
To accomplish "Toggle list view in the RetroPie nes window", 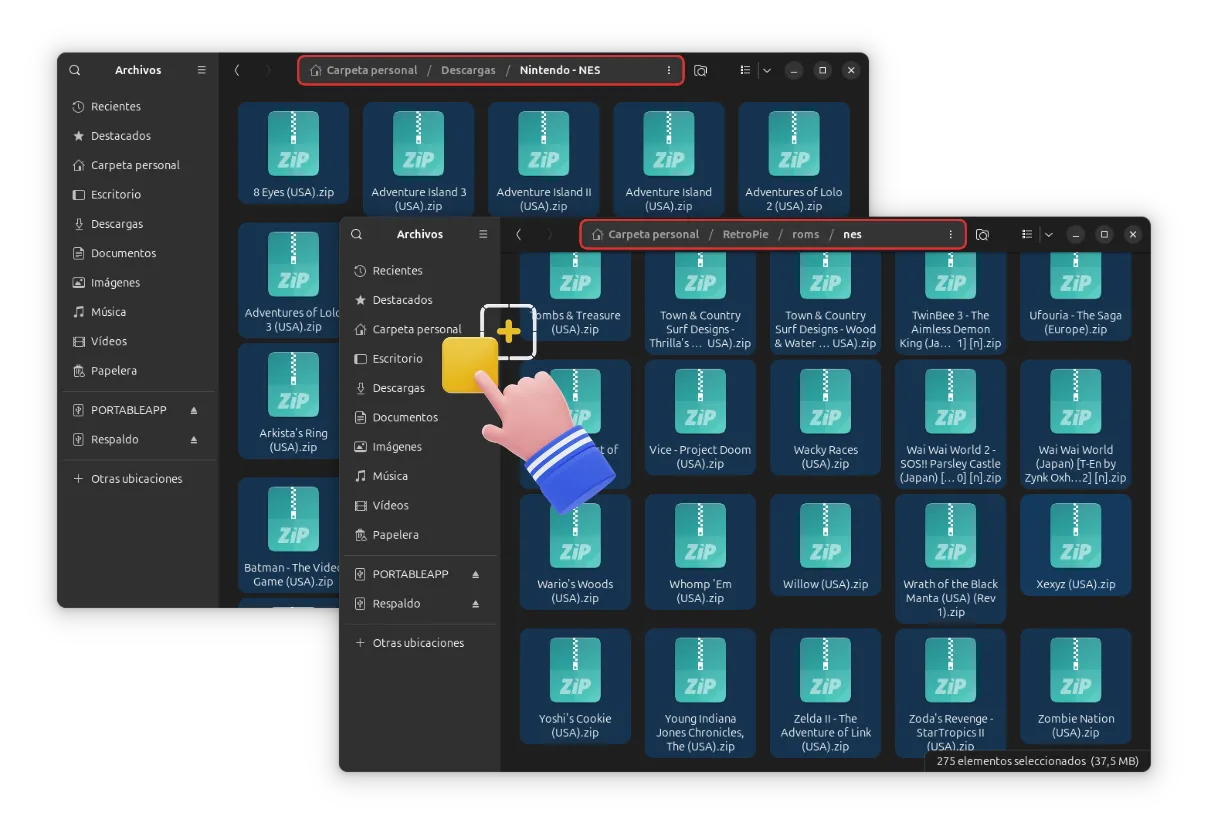I will pos(1027,235).
